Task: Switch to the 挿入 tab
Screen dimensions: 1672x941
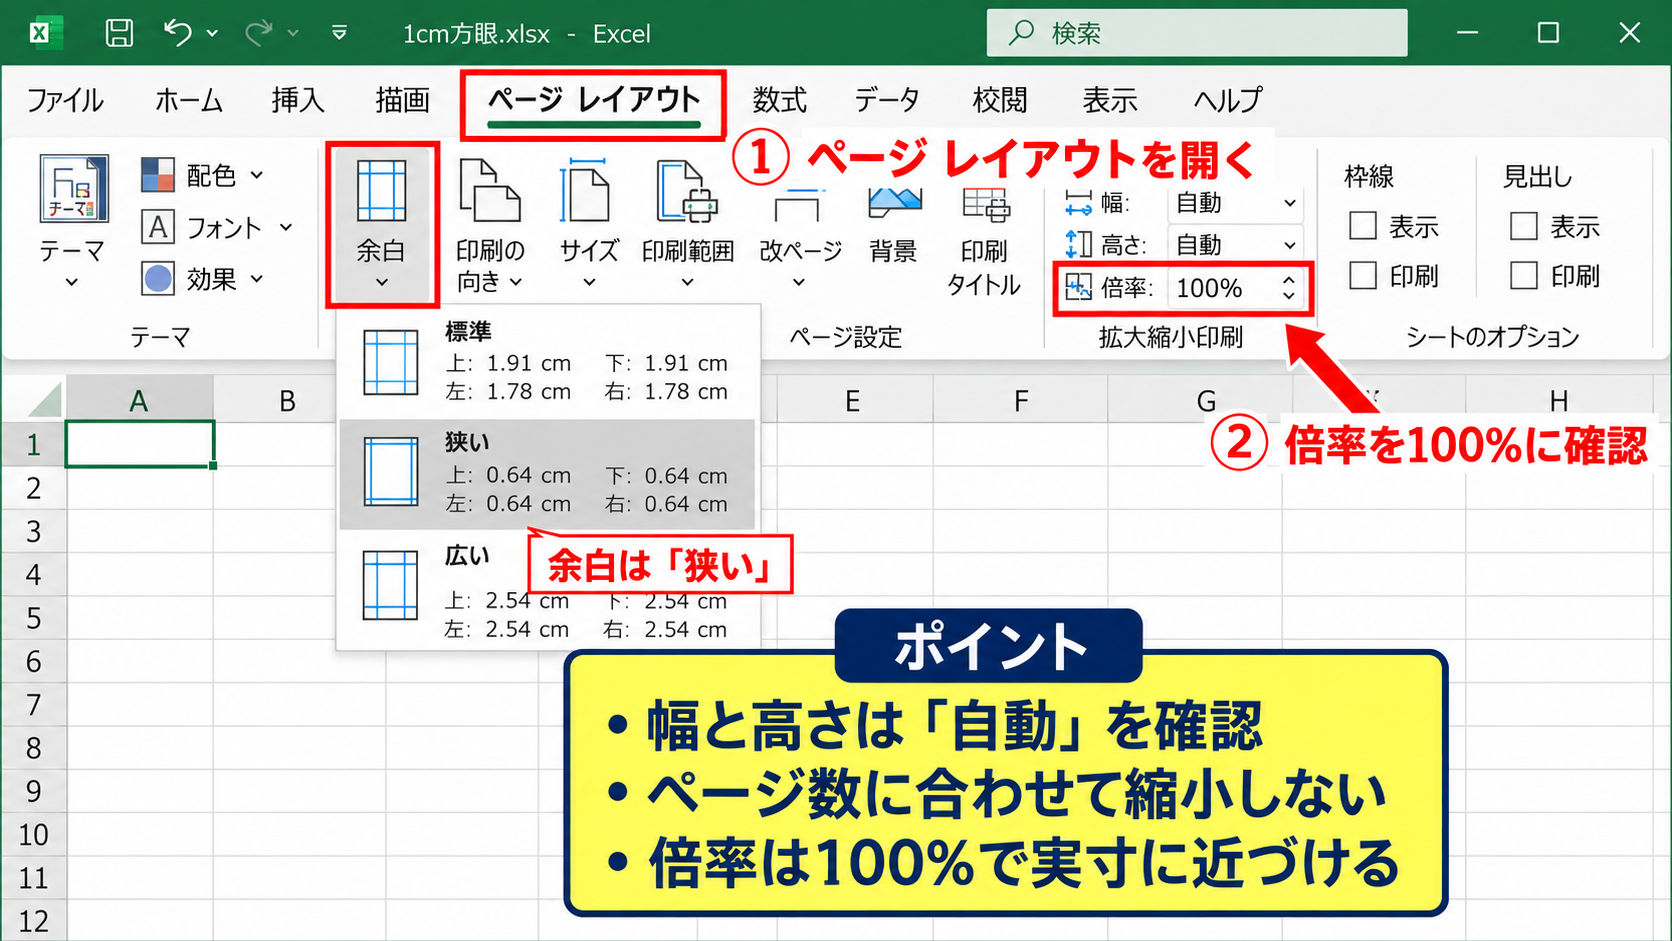Action: 298,100
